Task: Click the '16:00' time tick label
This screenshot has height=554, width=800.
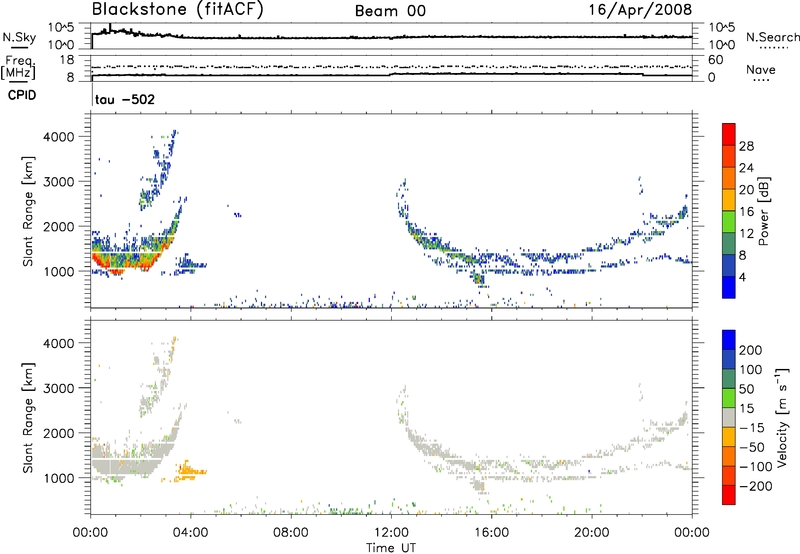Action: [x=491, y=533]
